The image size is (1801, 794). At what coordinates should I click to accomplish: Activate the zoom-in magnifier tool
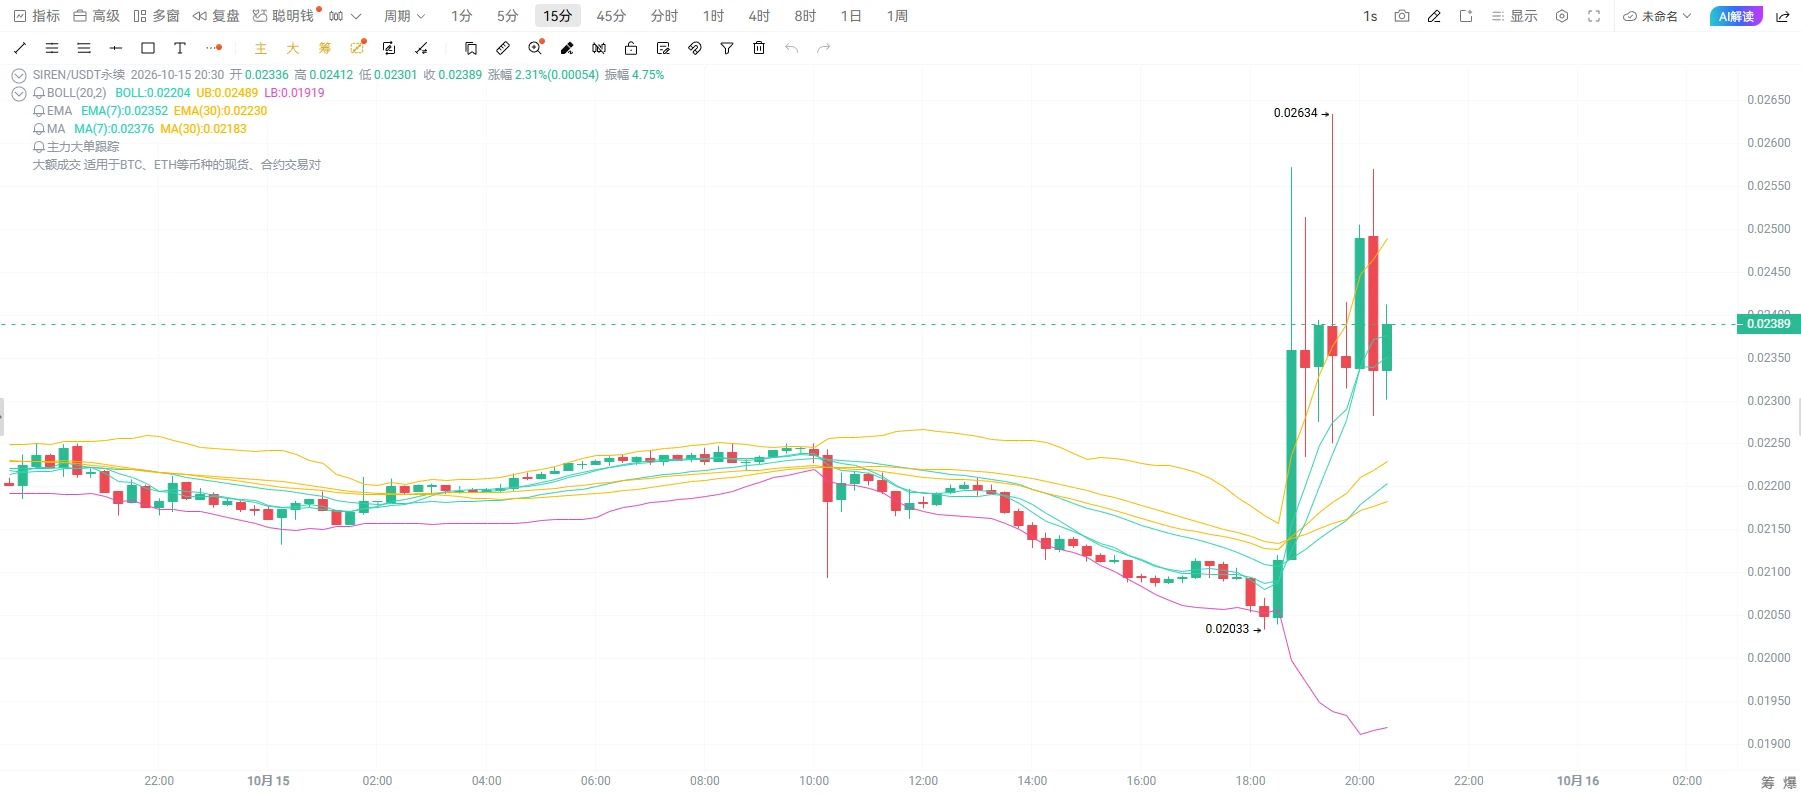tap(536, 47)
